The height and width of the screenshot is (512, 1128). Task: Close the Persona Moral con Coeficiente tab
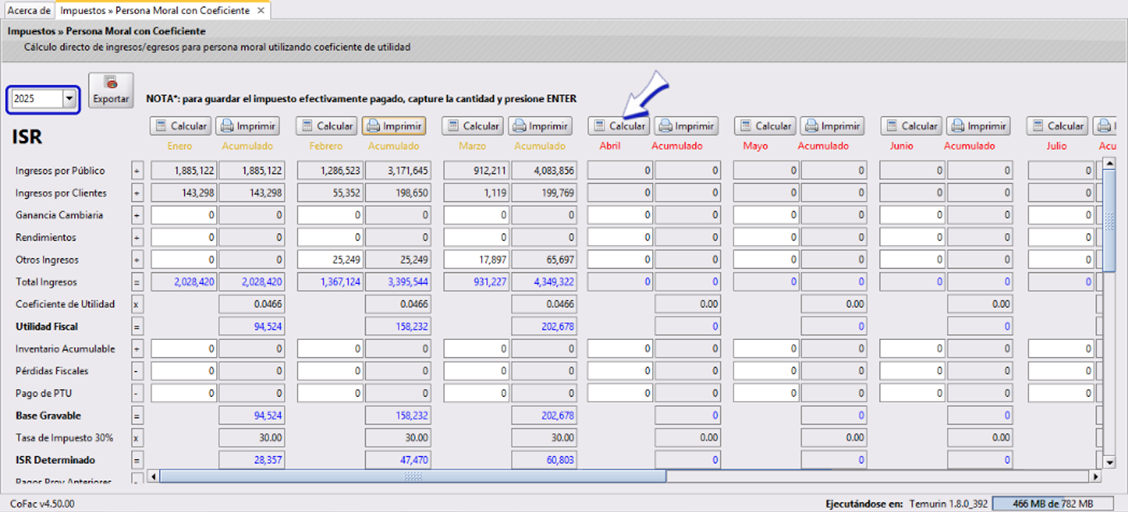click(x=261, y=10)
